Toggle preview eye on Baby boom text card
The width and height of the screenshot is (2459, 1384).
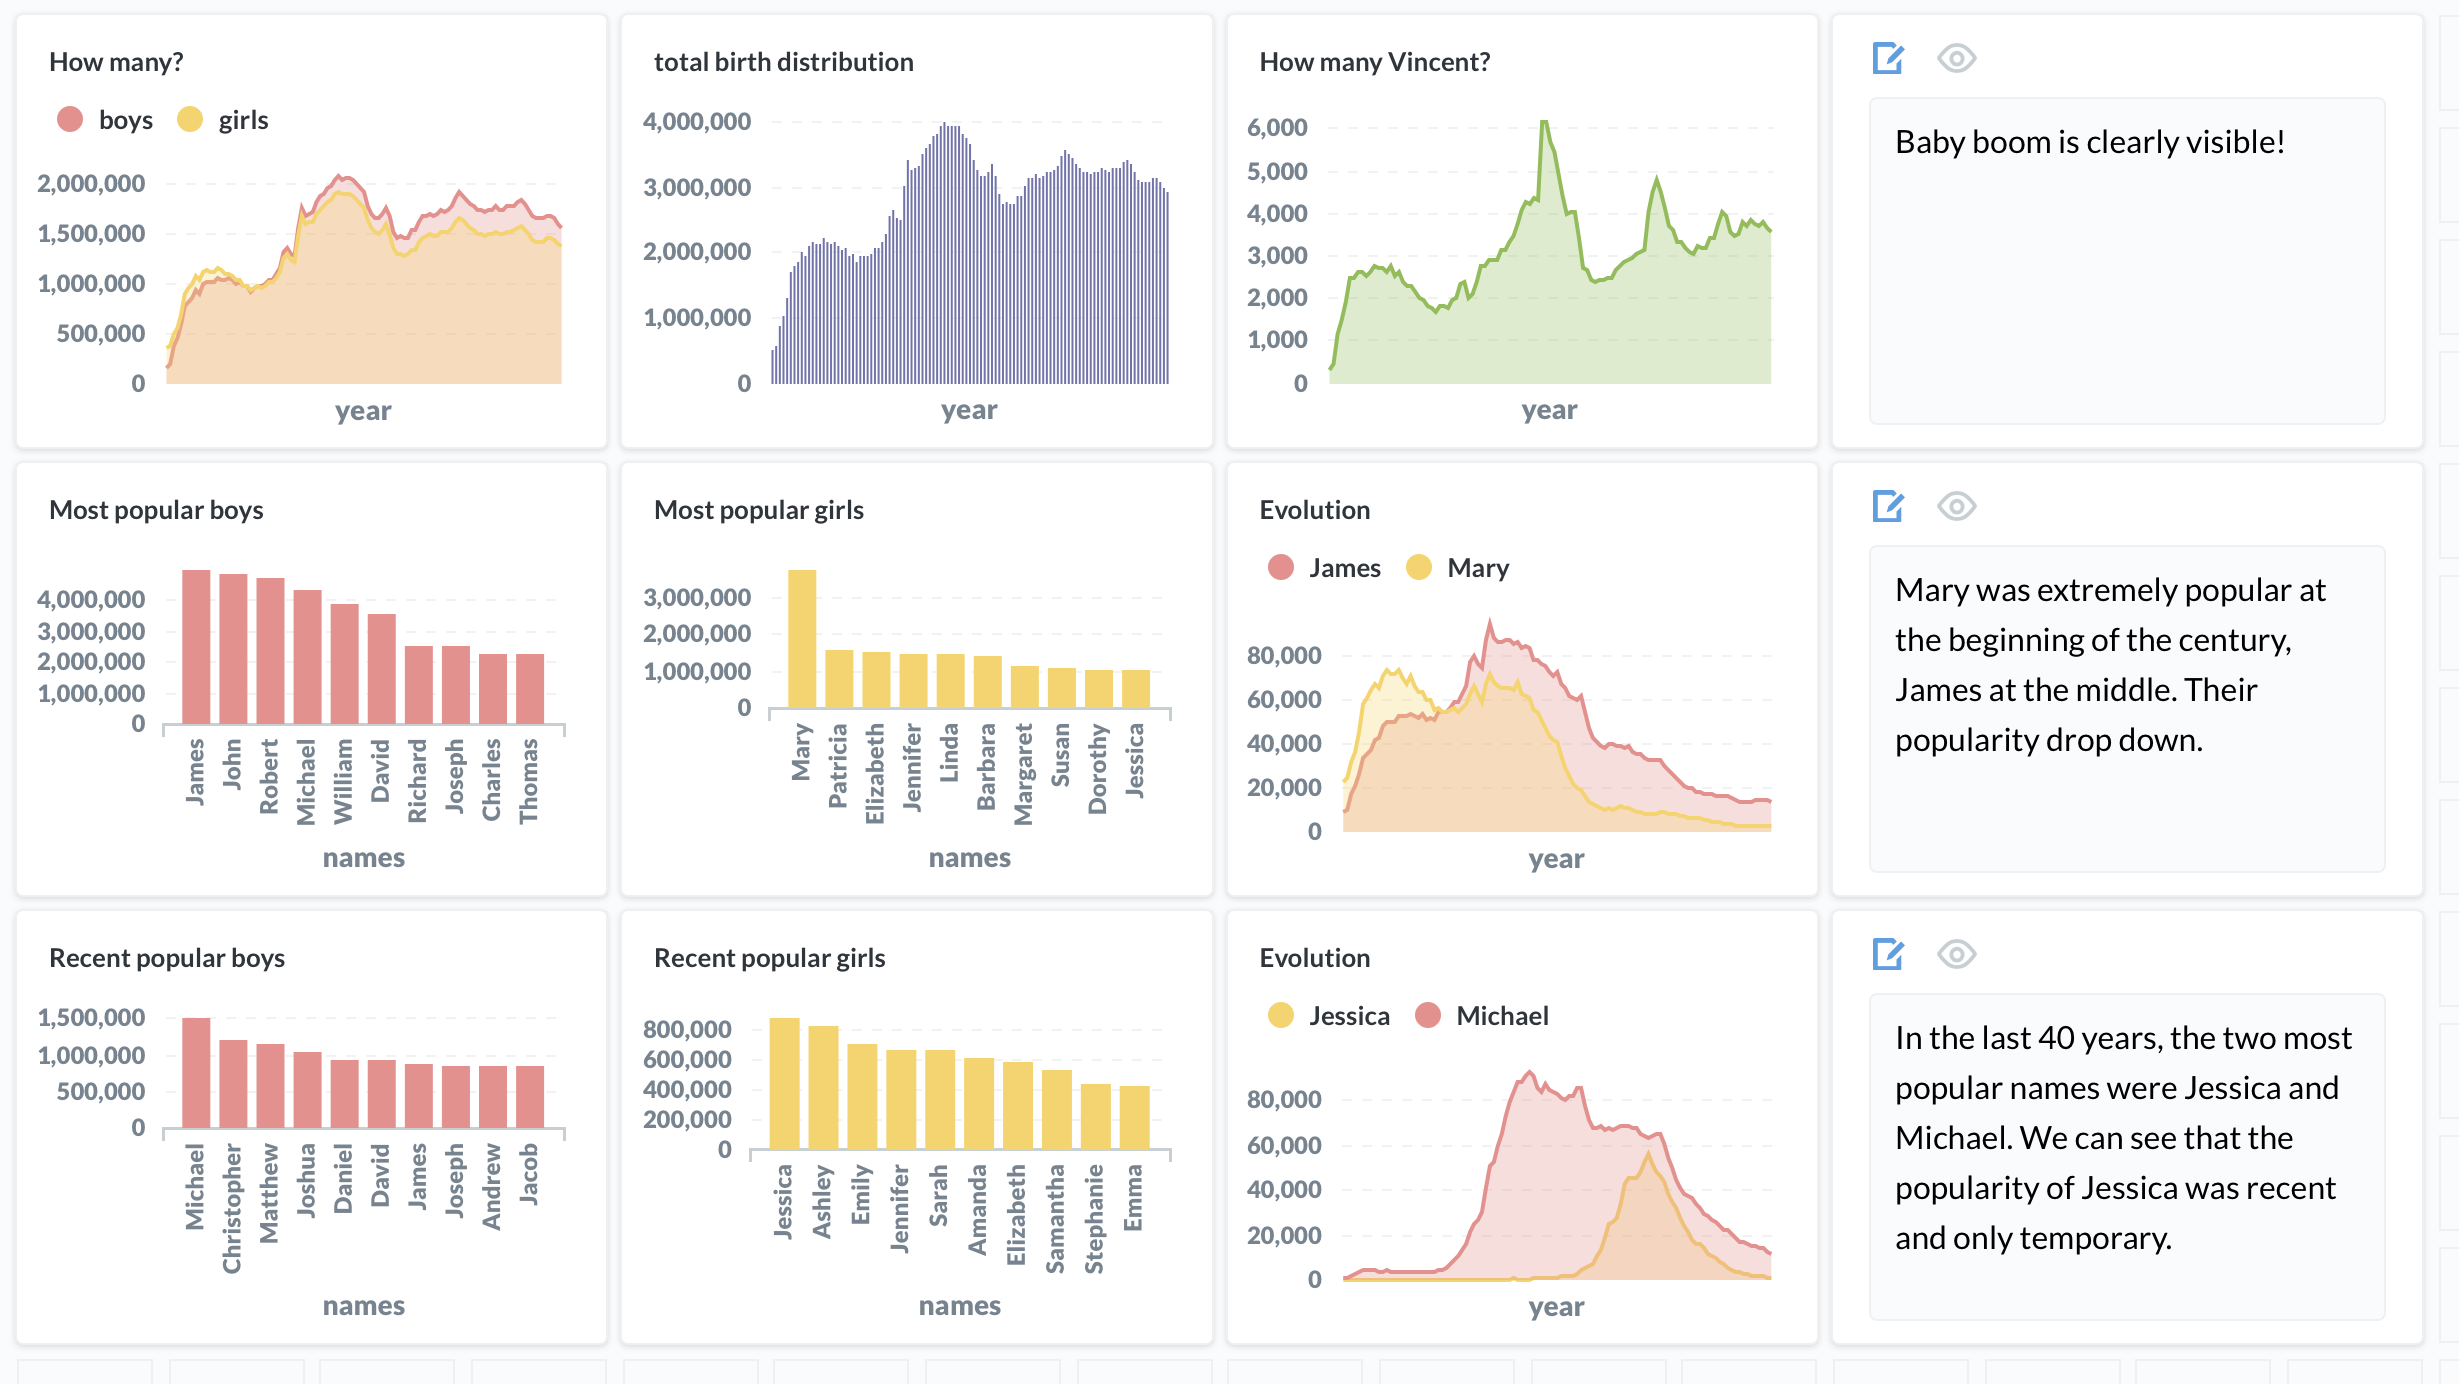click(x=1956, y=59)
